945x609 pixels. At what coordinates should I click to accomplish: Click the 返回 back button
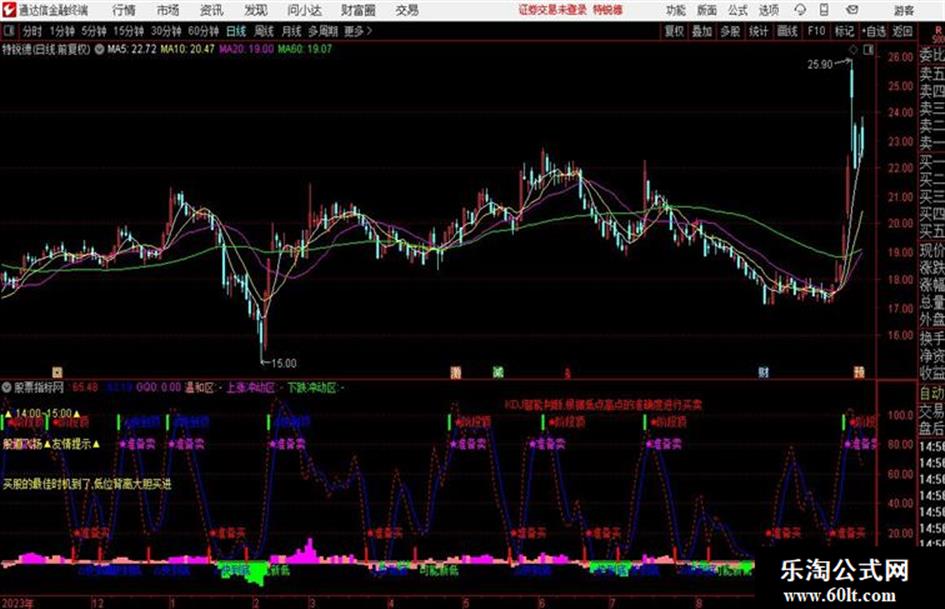coord(902,31)
